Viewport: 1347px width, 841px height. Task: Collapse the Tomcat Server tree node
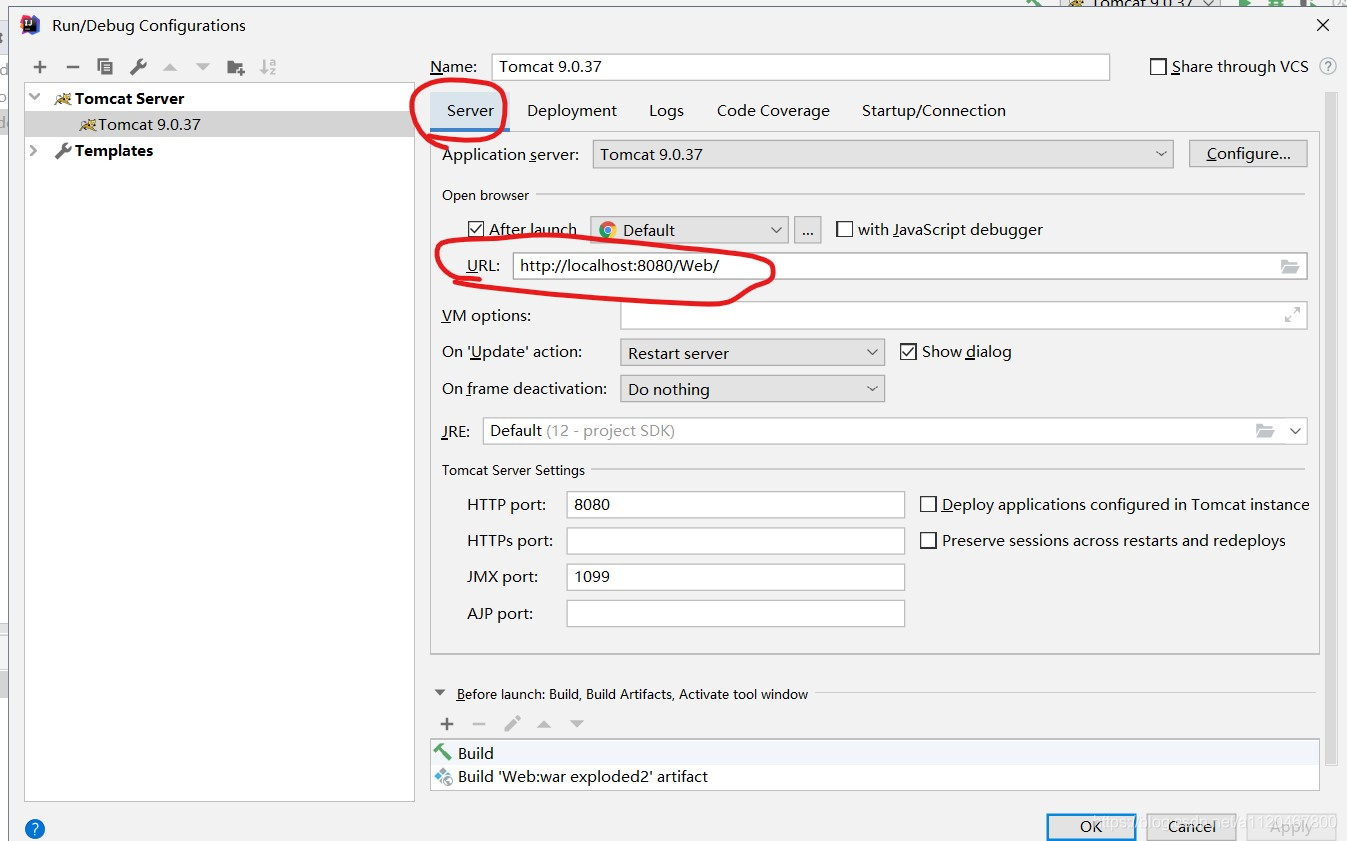(x=35, y=98)
